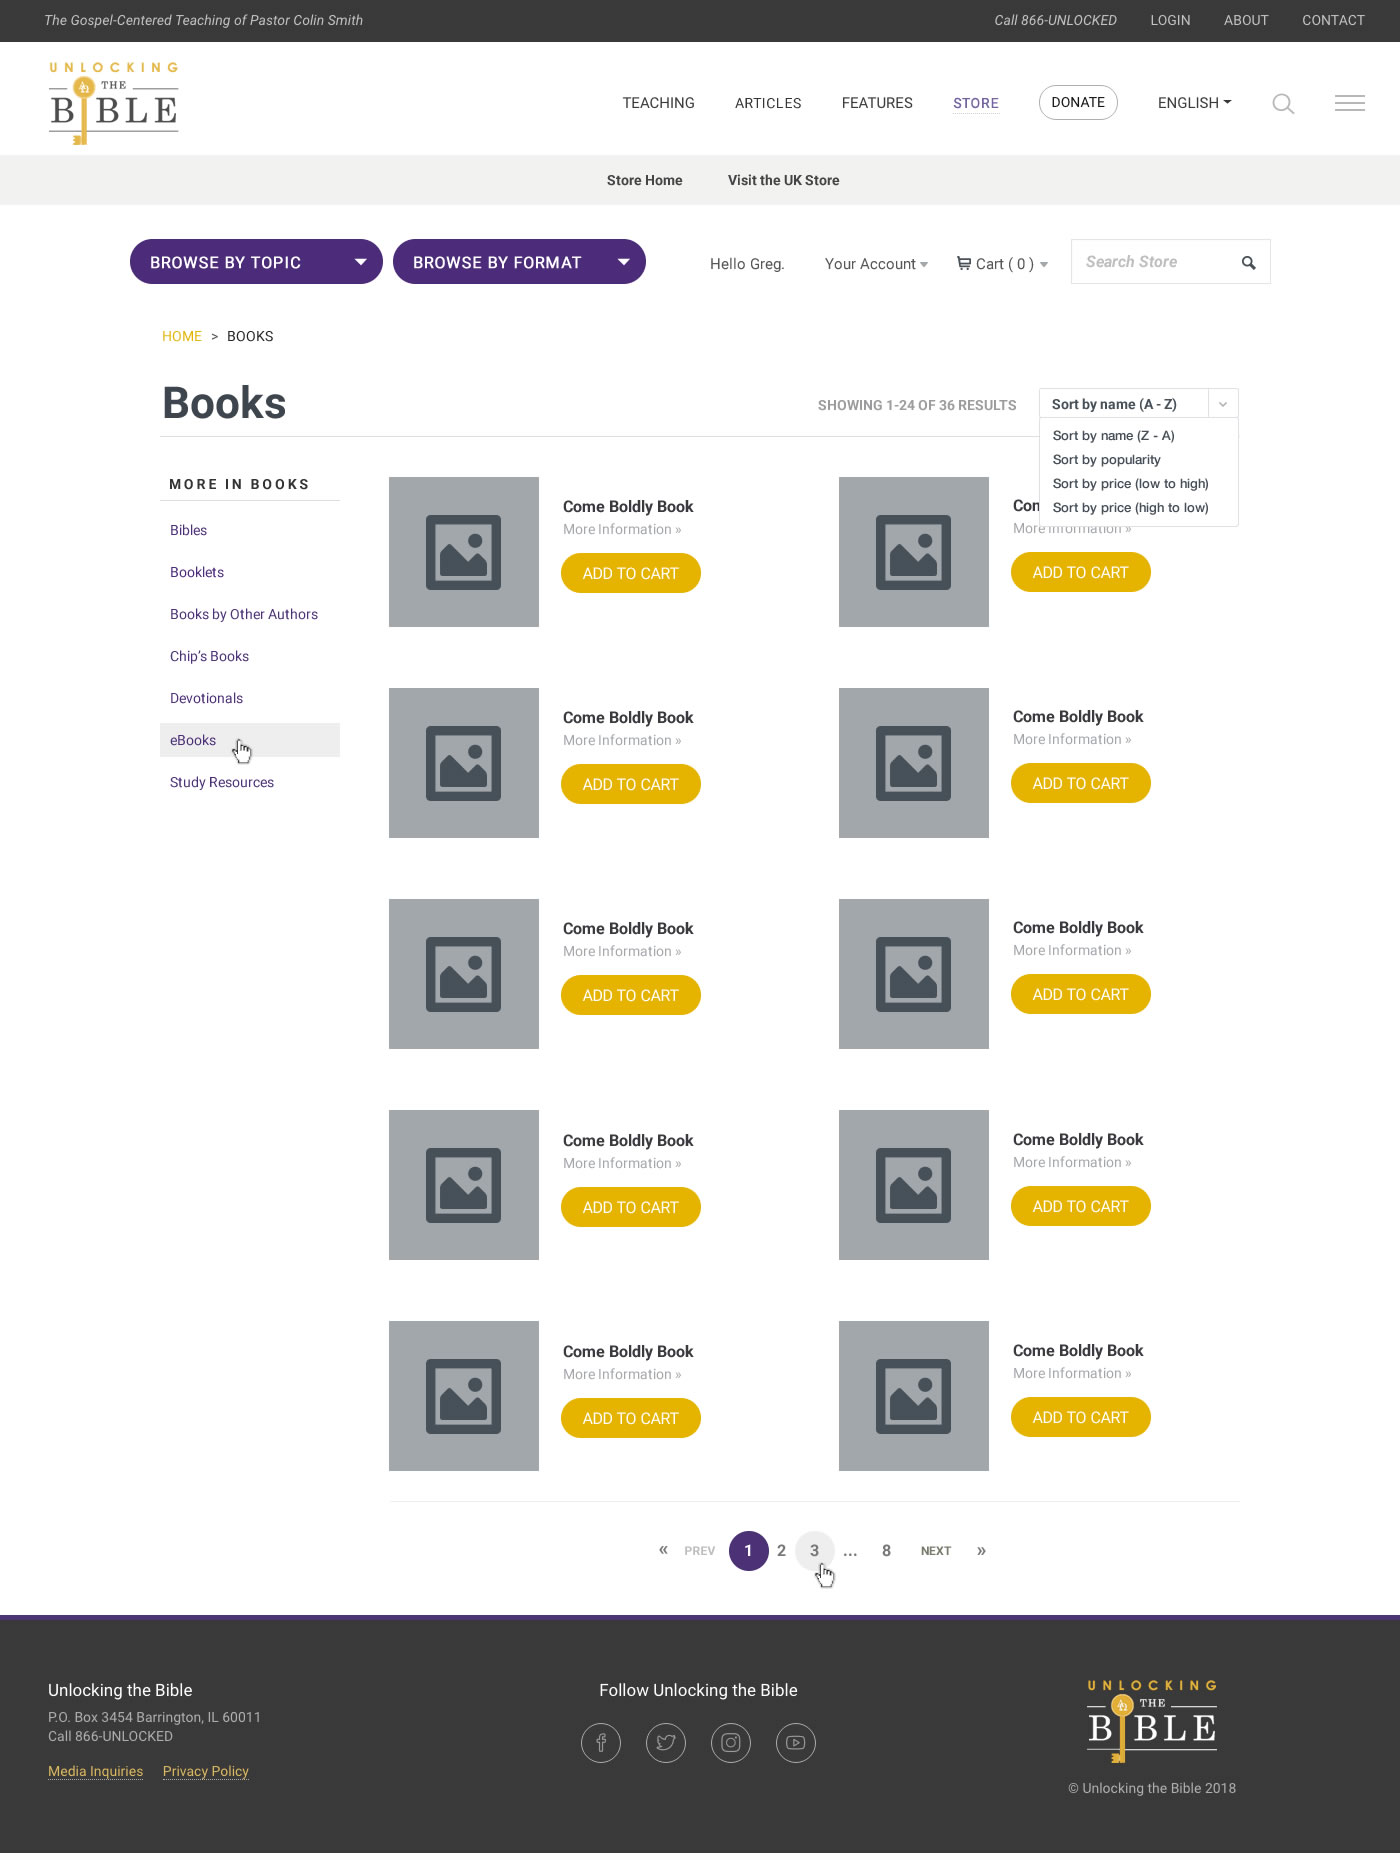Open Chip's Books category
This screenshot has height=1853, width=1400.
point(209,656)
